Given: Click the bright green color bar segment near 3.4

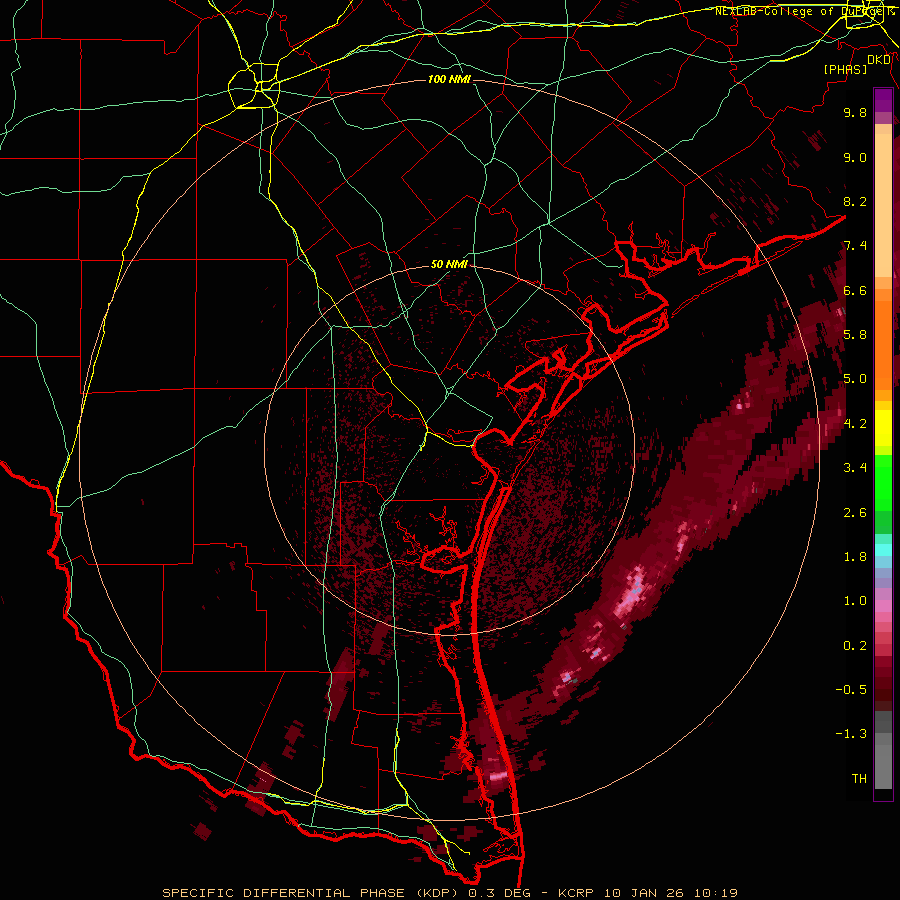Looking at the screenshot, I should click(x=883, y=482).
